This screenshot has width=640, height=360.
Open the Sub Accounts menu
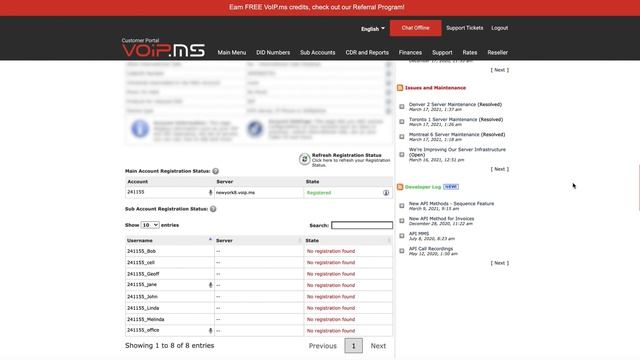click(x=318, y=53)
